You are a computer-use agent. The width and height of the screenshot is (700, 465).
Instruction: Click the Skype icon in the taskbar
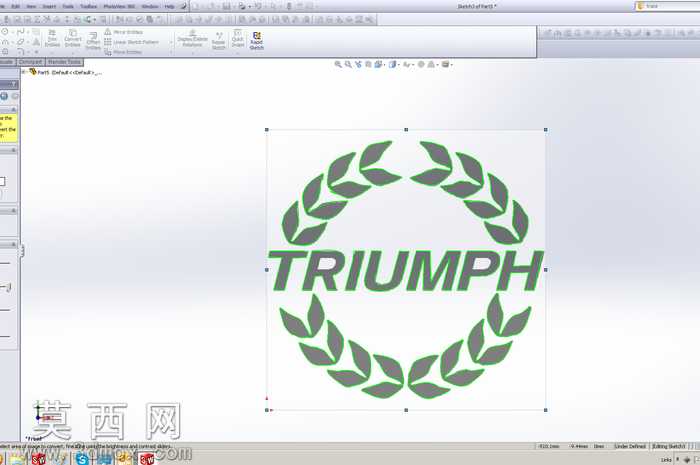click(82, 458)
